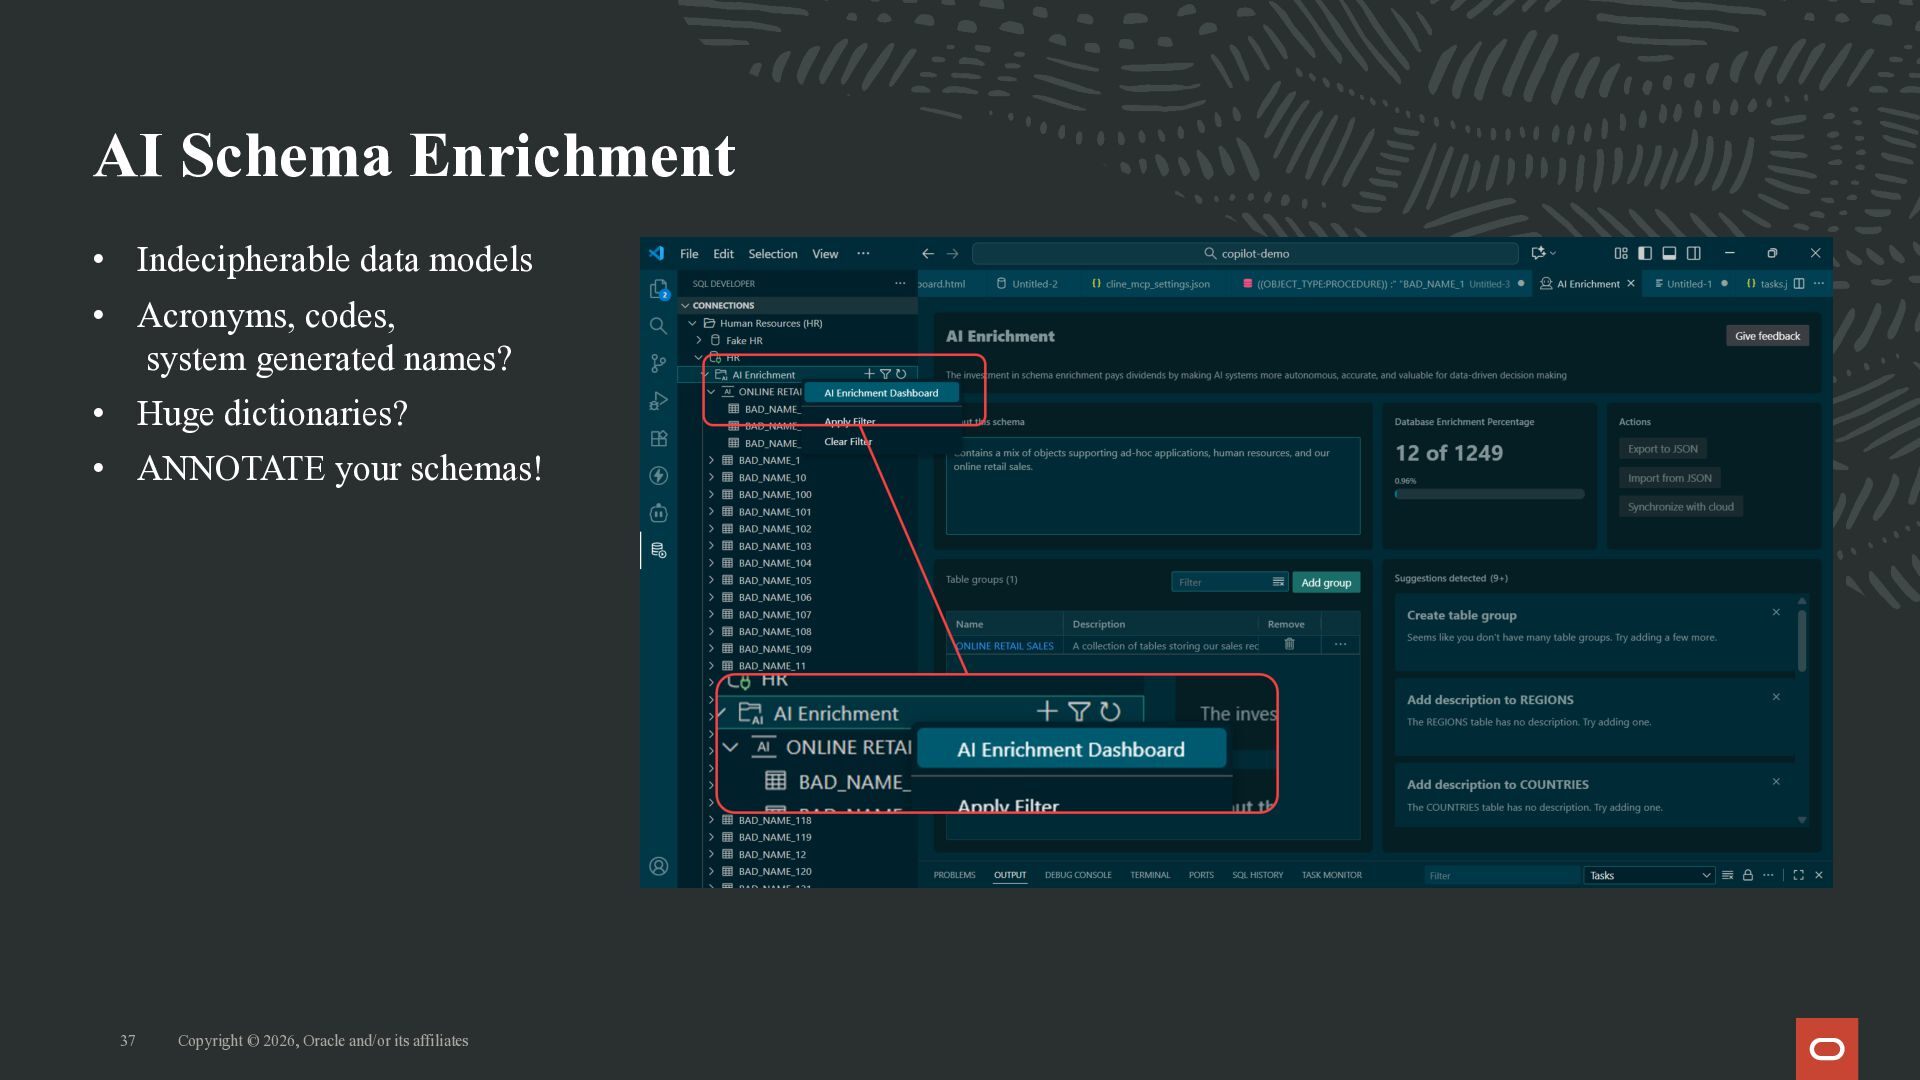Open the View menu

click(x=825, y=254)
